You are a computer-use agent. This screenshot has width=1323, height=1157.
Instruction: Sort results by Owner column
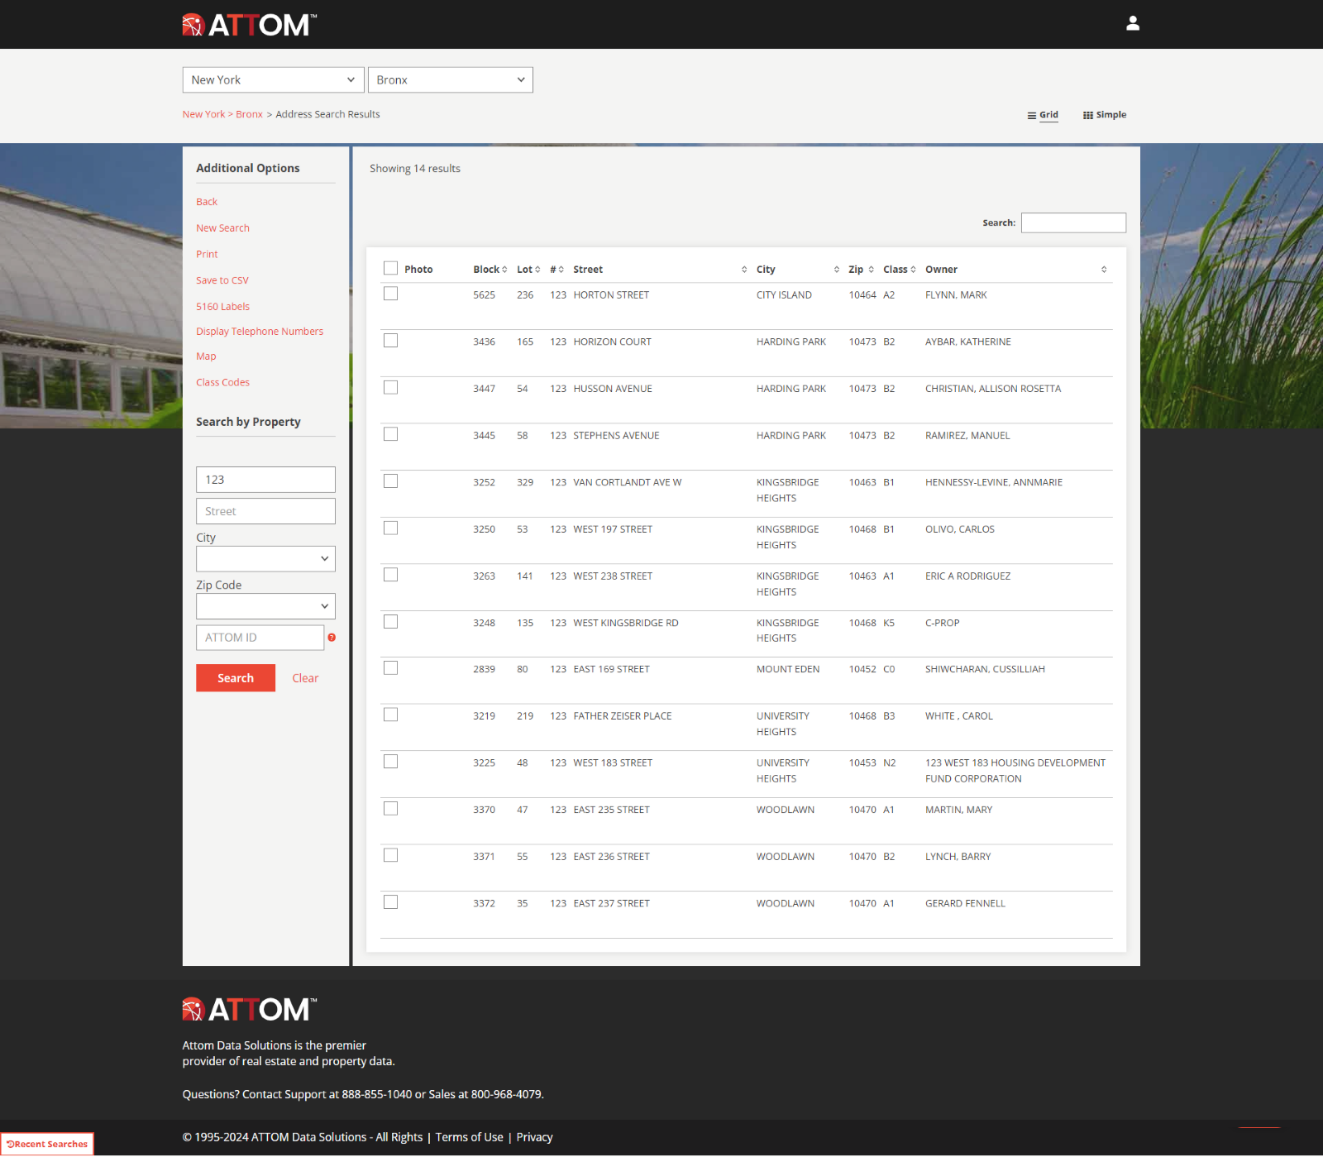click(1015, 270)
